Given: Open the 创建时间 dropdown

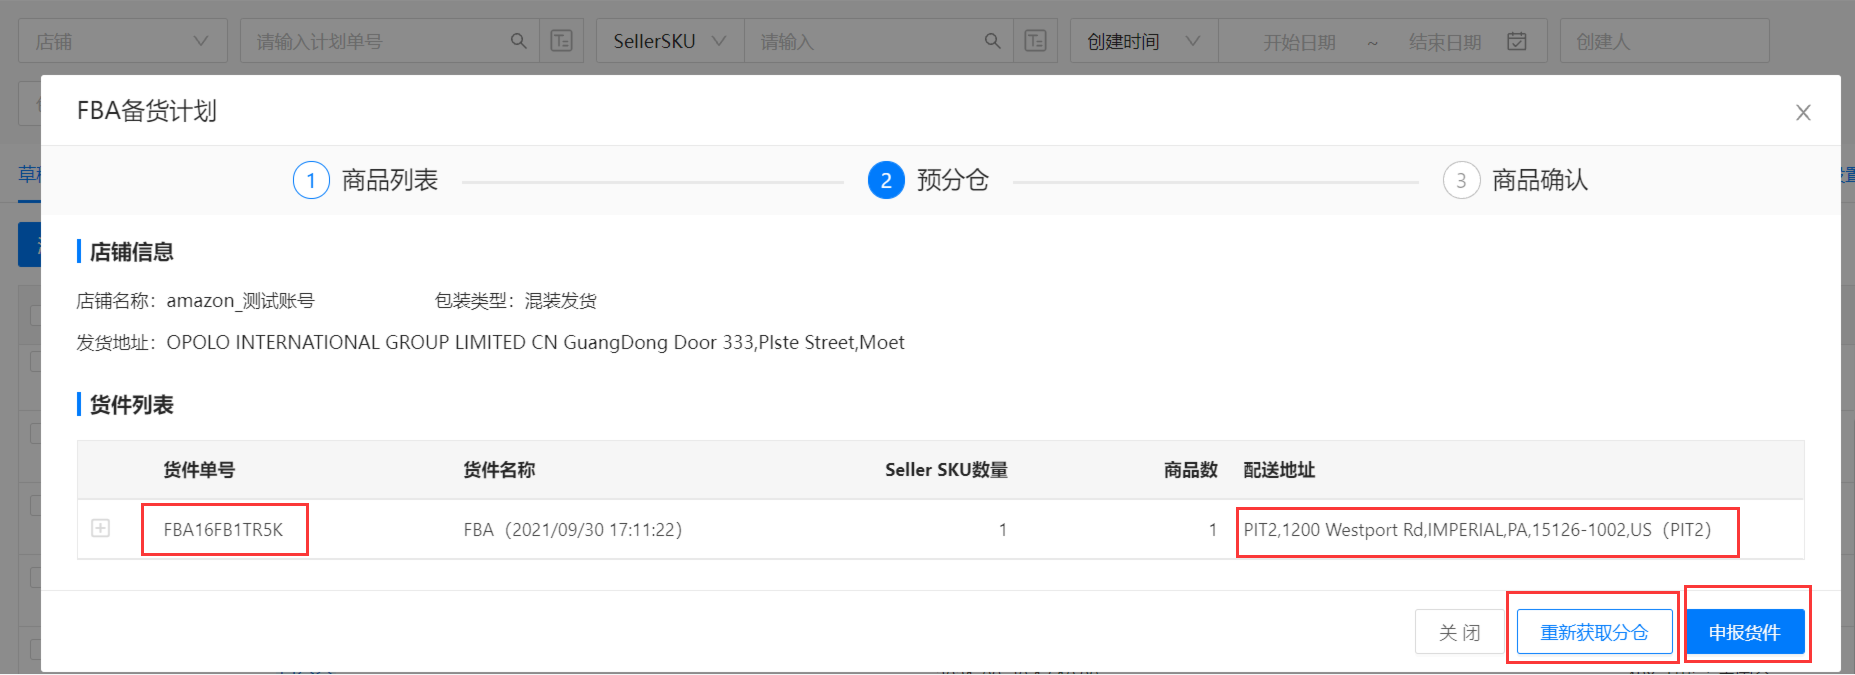Looking at the screenshot, I should click(1144, 41).
